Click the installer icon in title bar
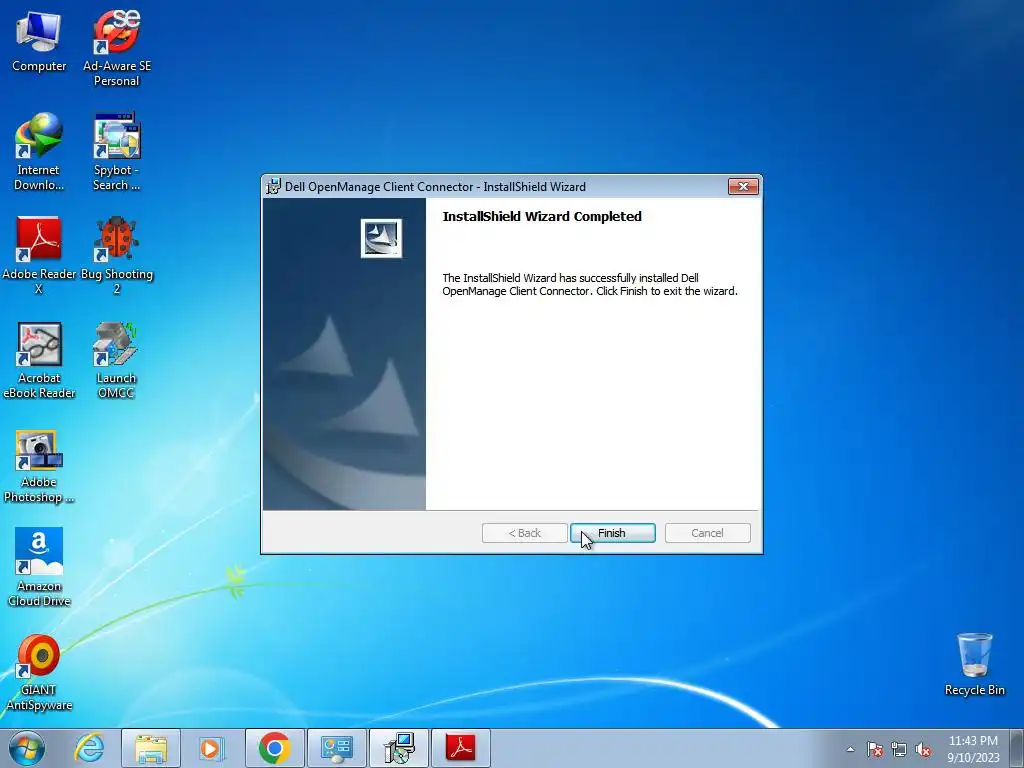 (274, 186)
